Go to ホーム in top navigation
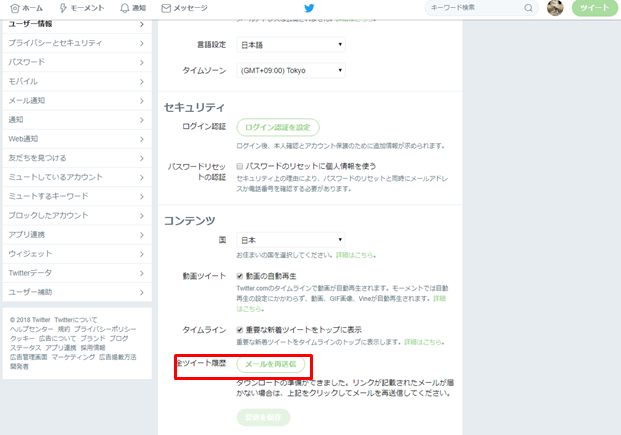The width and height of the screenshot is (621, 435). point(27,8)
